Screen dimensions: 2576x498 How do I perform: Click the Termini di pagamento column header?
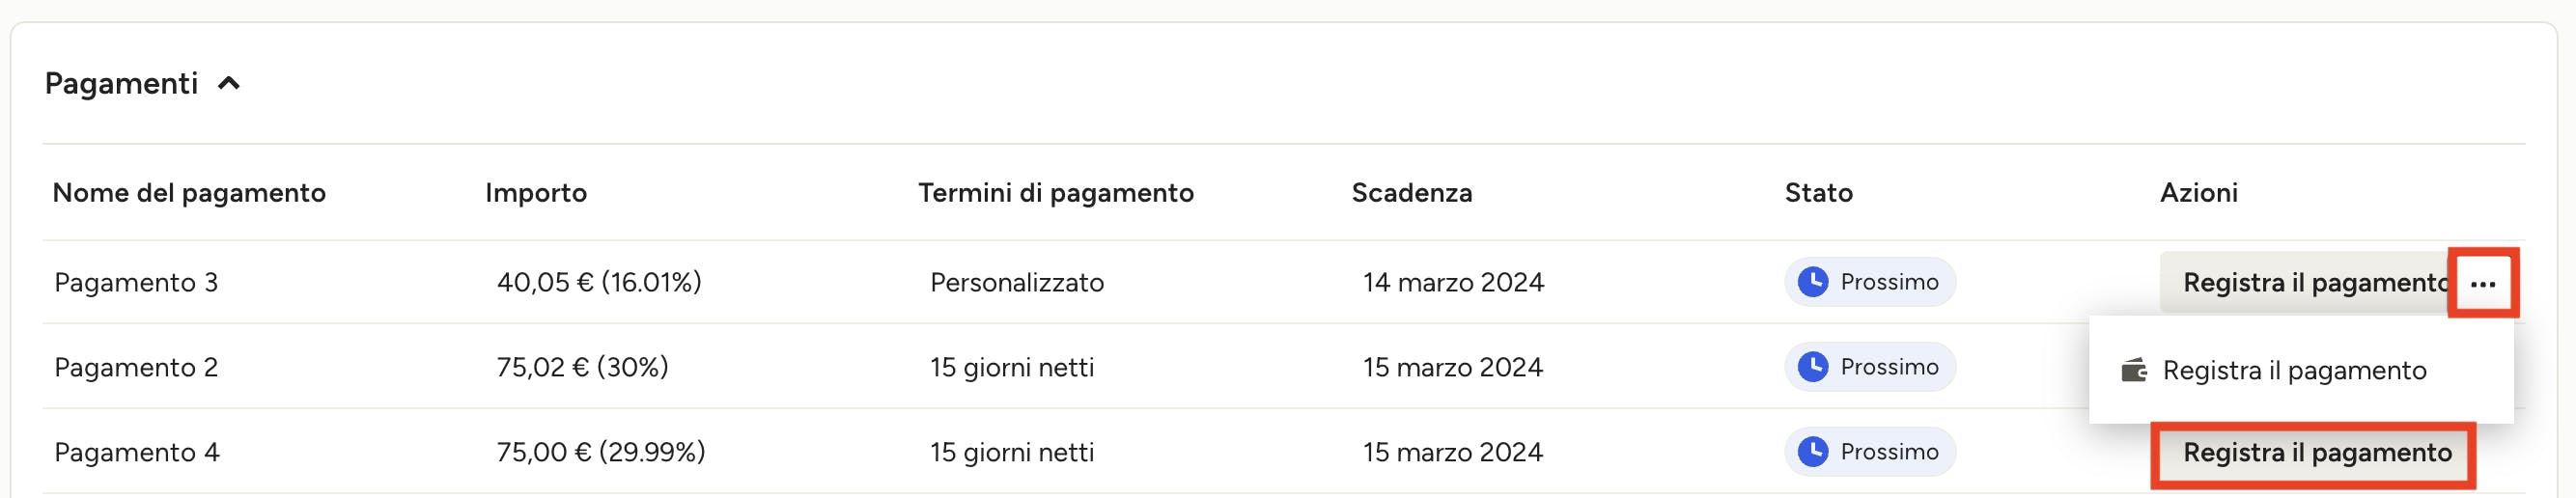point(1055,193)
